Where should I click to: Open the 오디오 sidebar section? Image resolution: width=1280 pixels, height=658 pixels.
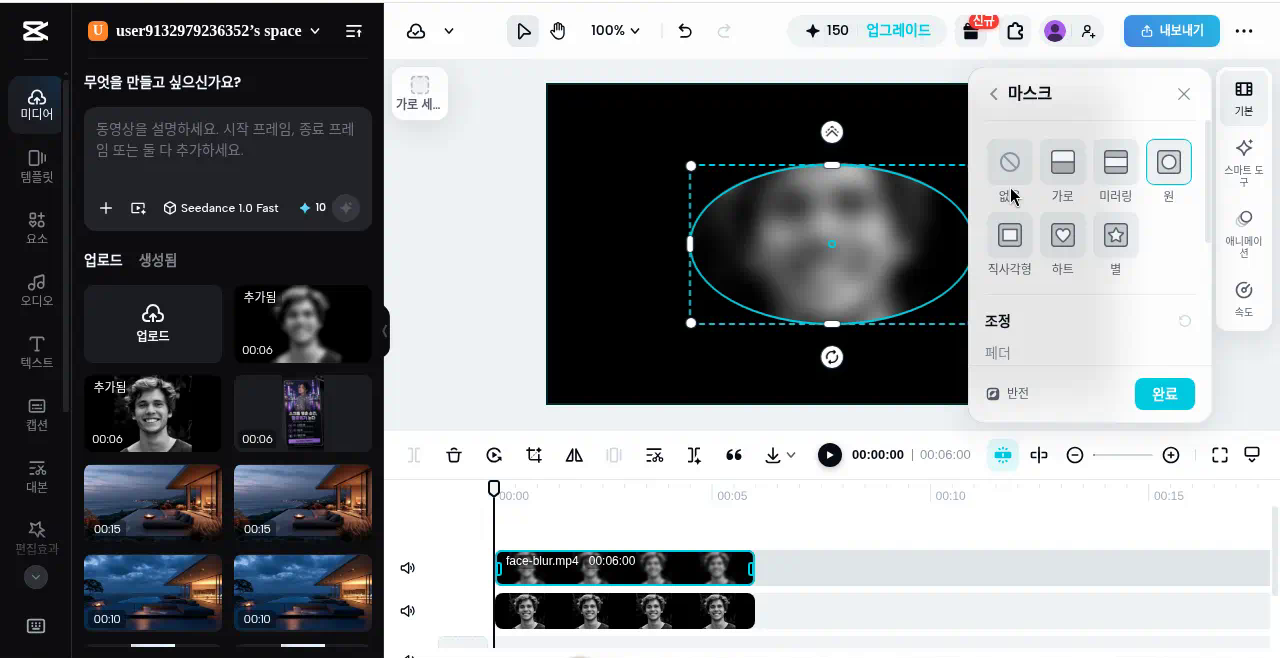[37, 290]
